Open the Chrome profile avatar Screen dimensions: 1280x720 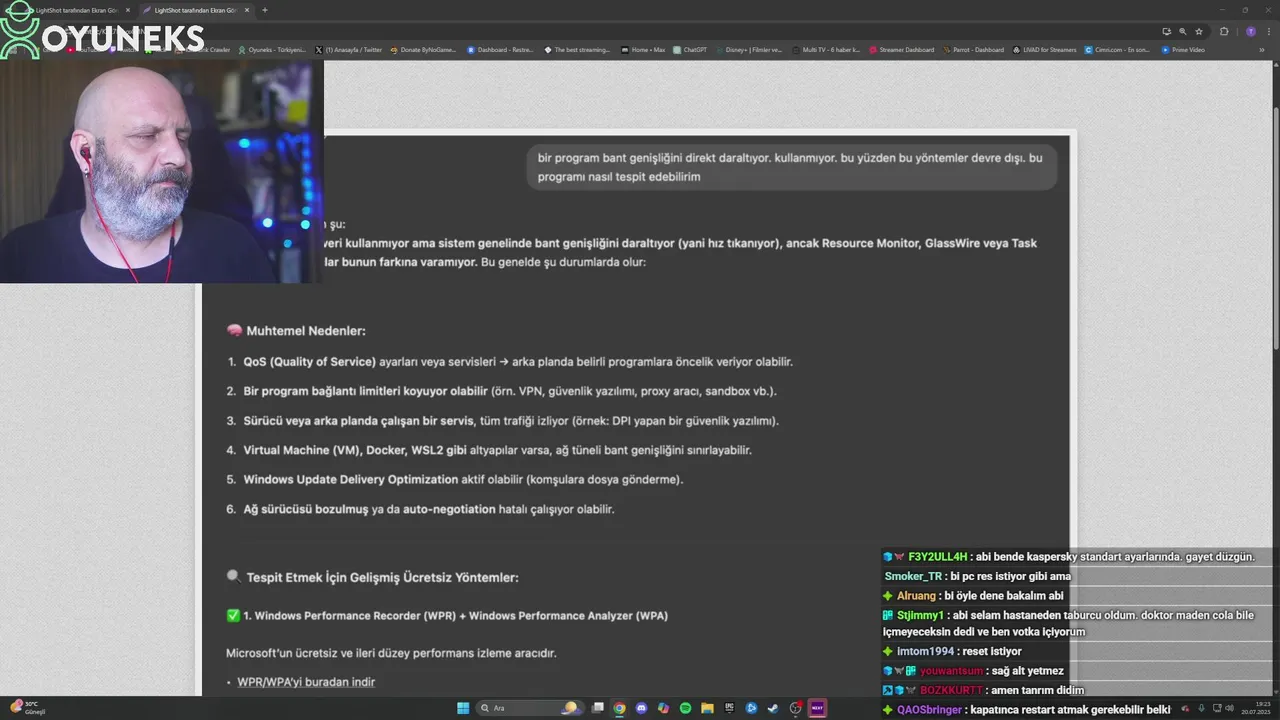point(1251,31)
